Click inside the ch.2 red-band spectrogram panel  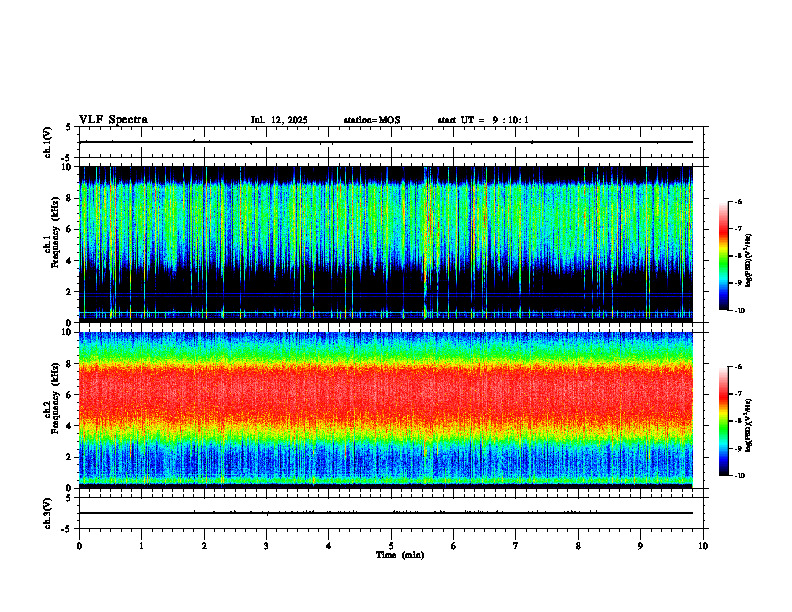click(386, 410)
